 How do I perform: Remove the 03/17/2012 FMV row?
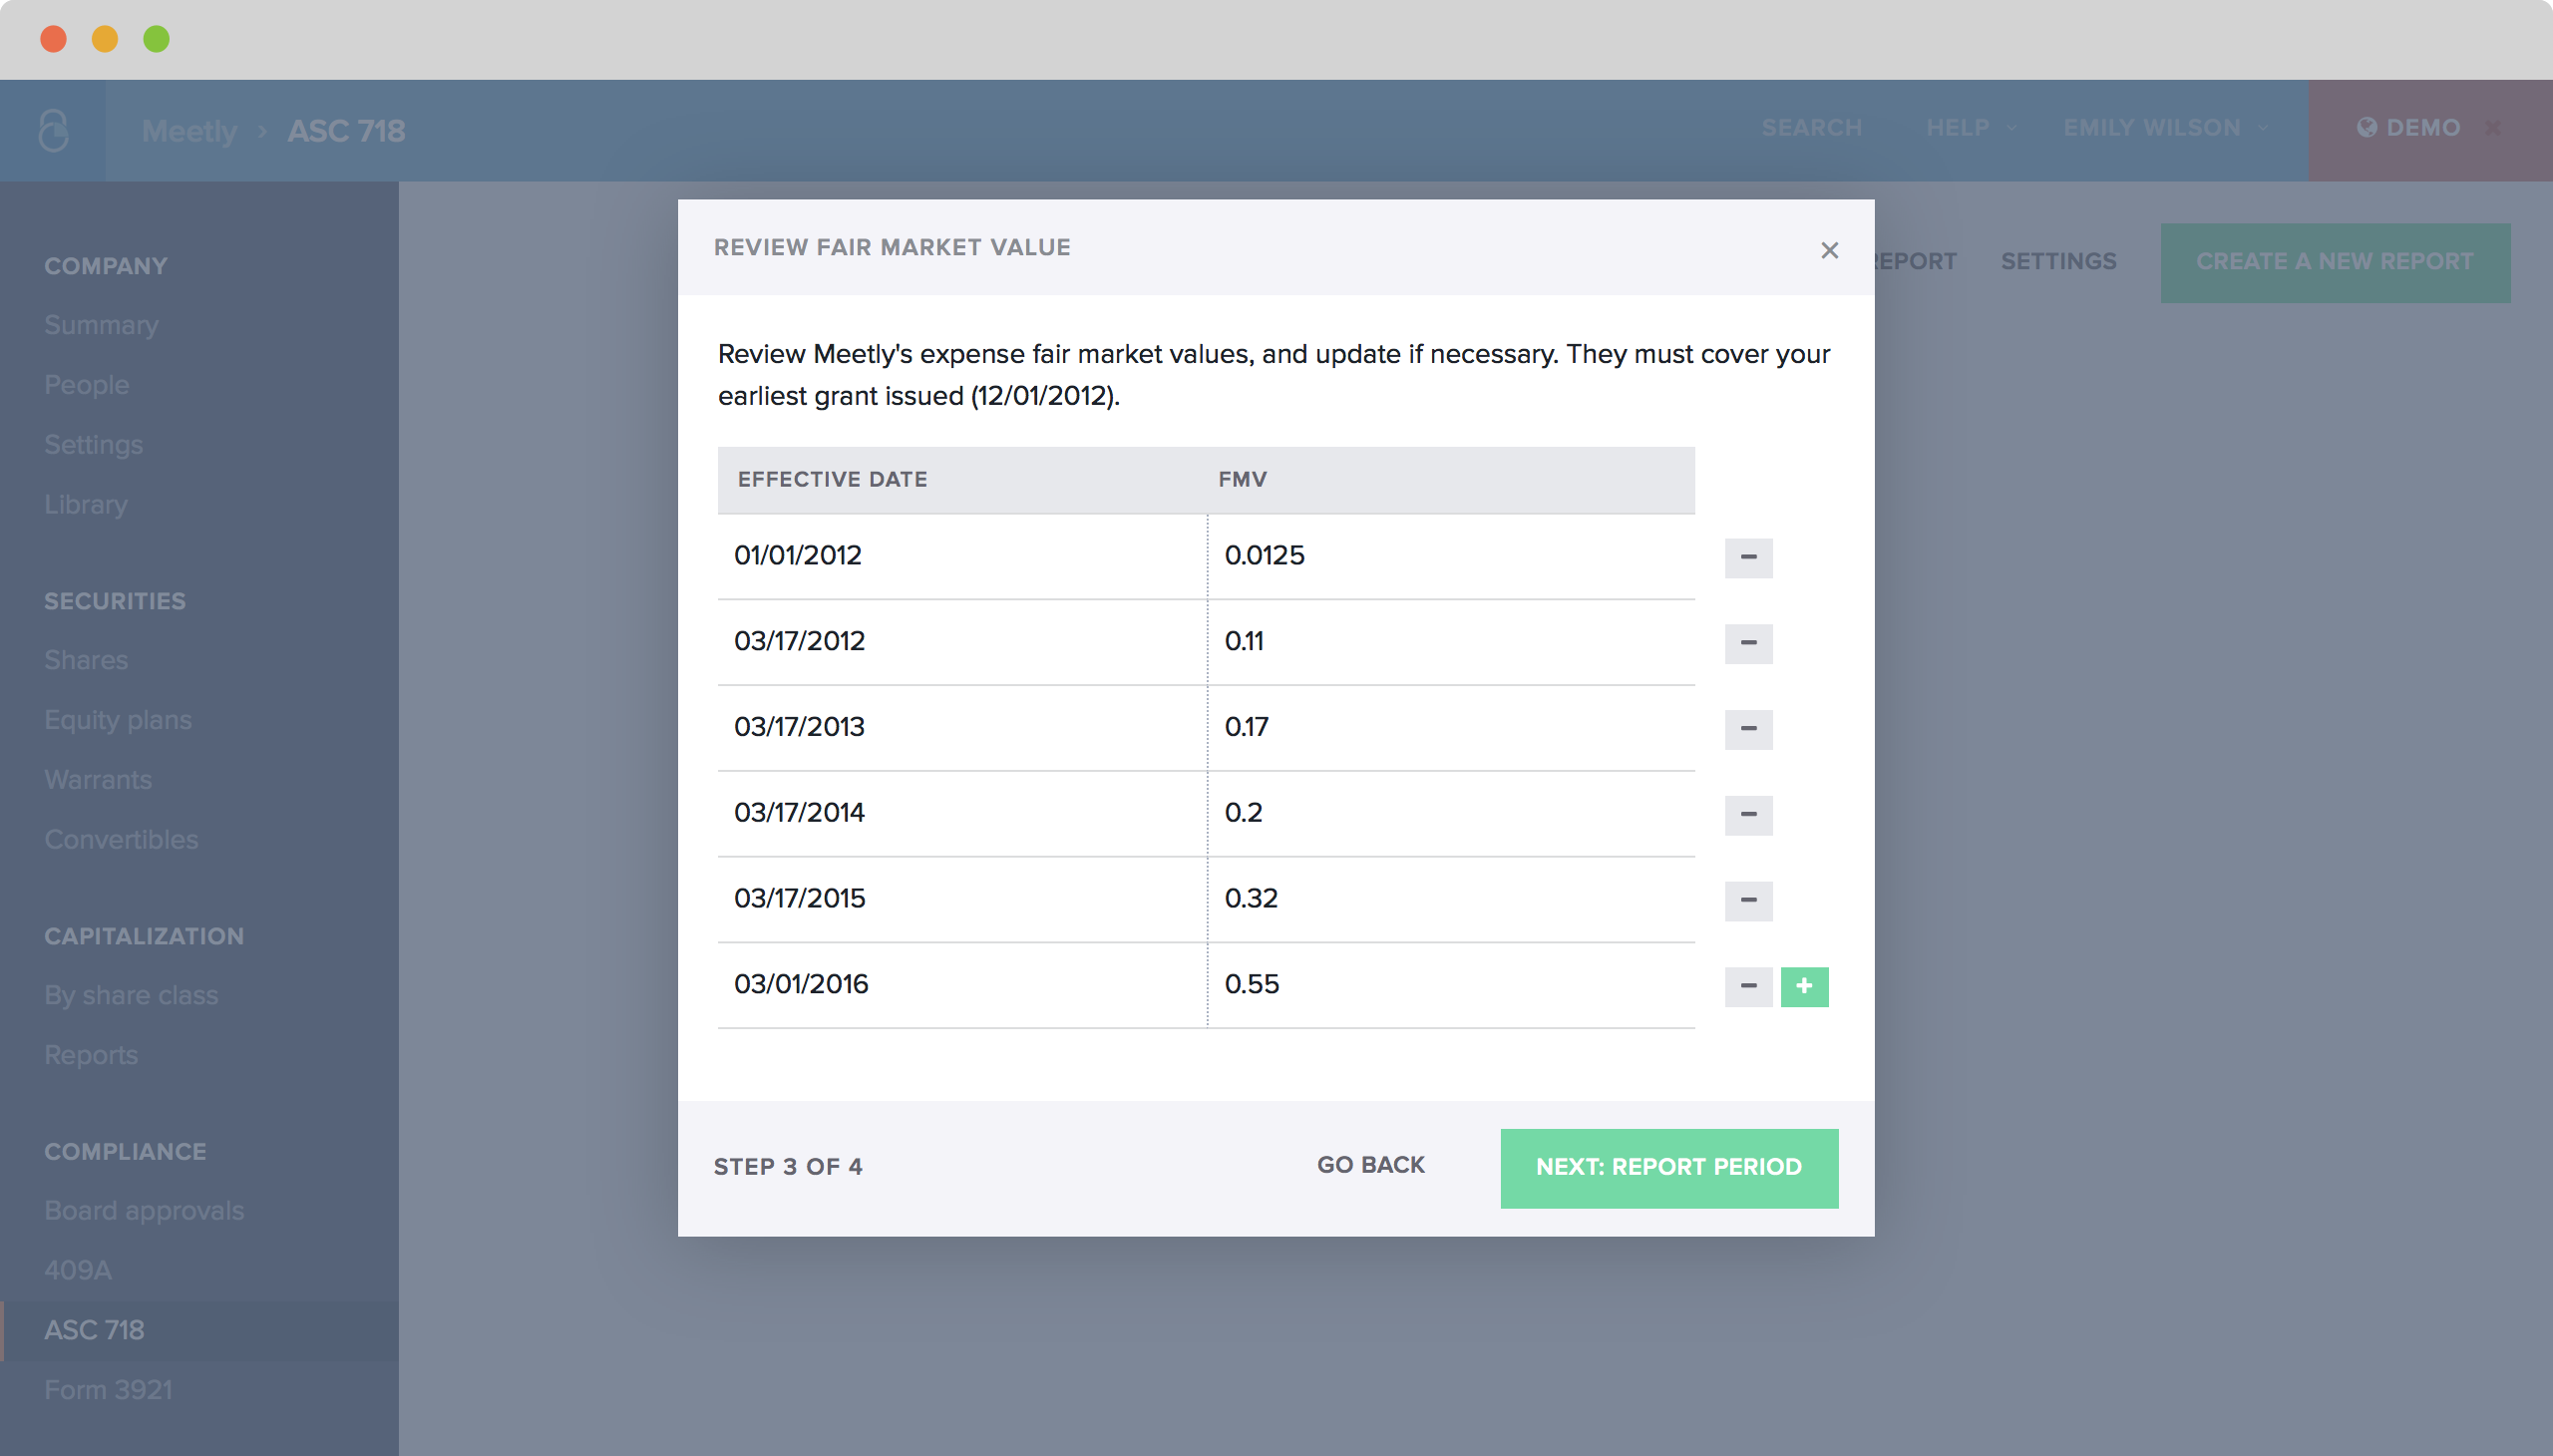[x=1747, y=643]
